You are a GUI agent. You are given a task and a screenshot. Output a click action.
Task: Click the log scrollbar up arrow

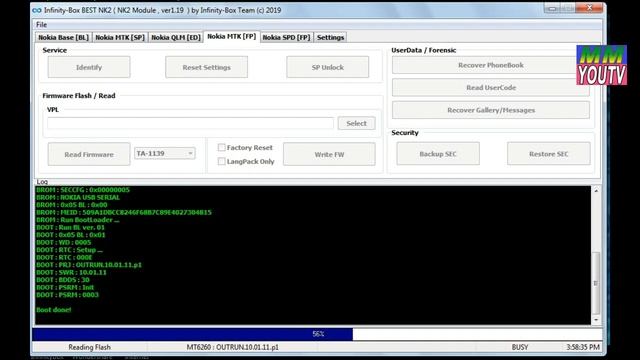coord(596,191)
